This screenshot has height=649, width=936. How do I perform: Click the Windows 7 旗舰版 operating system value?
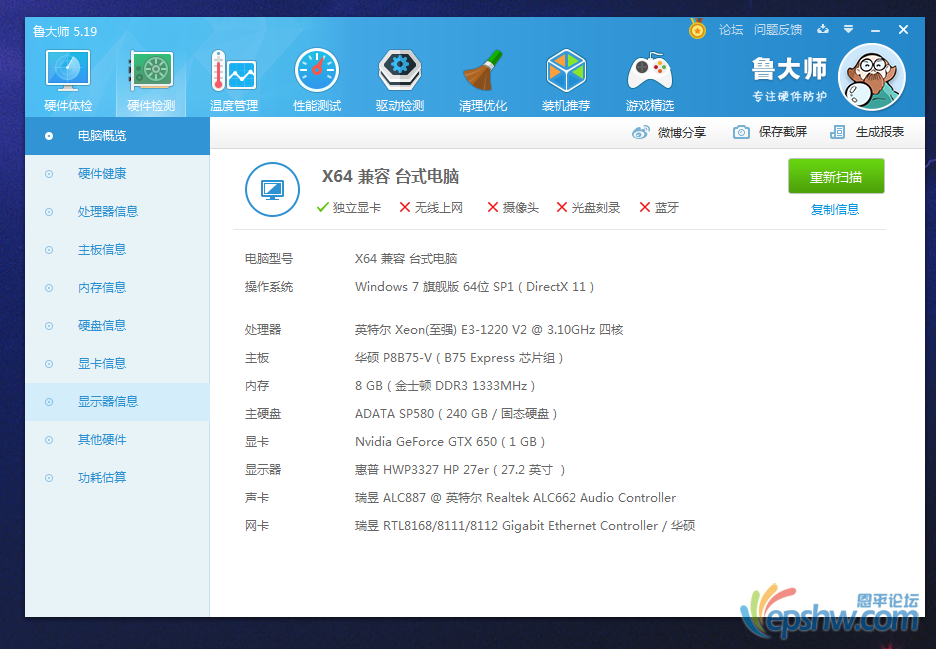tap(475, 287)
